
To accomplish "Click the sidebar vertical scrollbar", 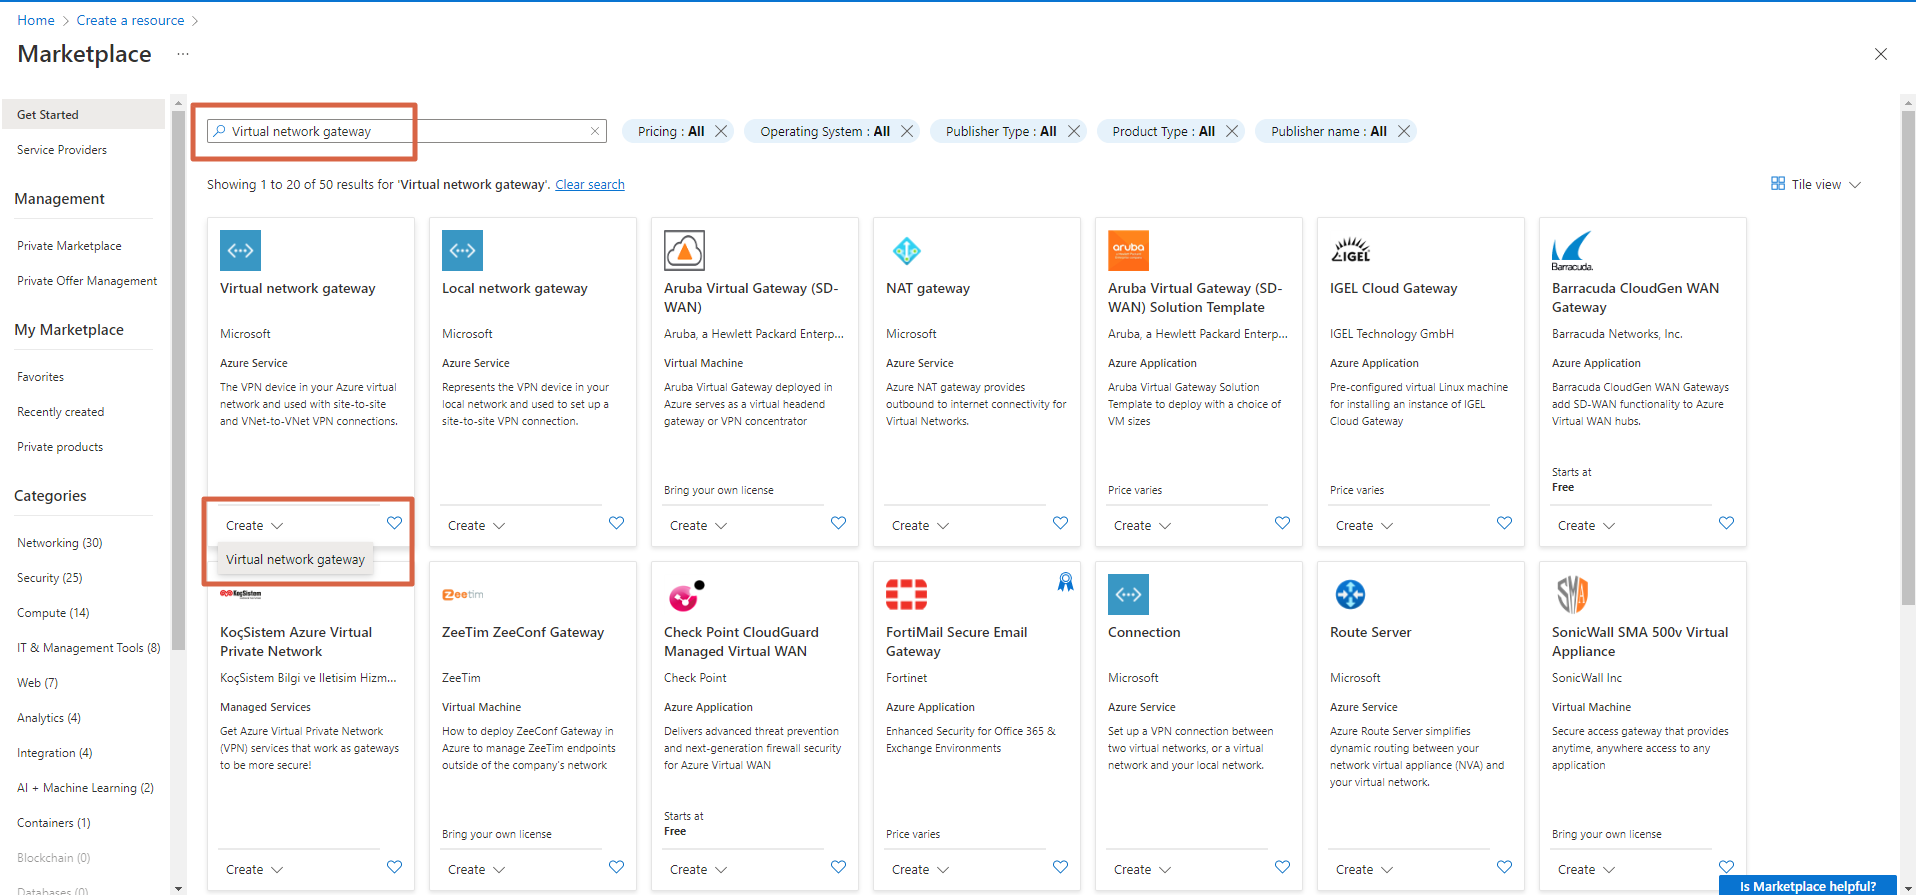I will [x=178, y=380].
